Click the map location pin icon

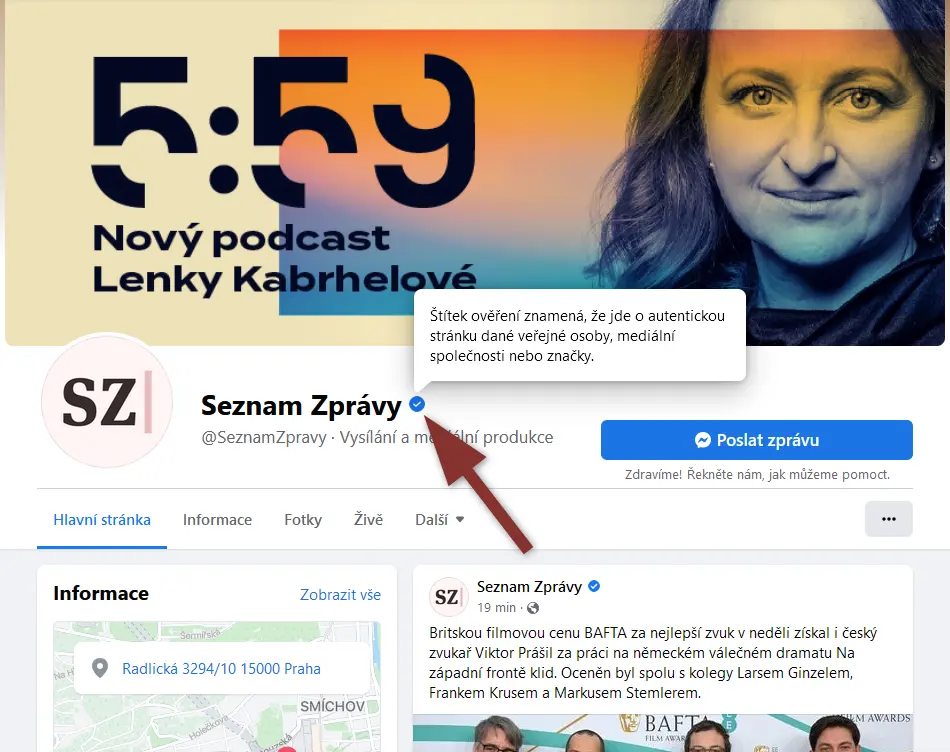(100, 668)
